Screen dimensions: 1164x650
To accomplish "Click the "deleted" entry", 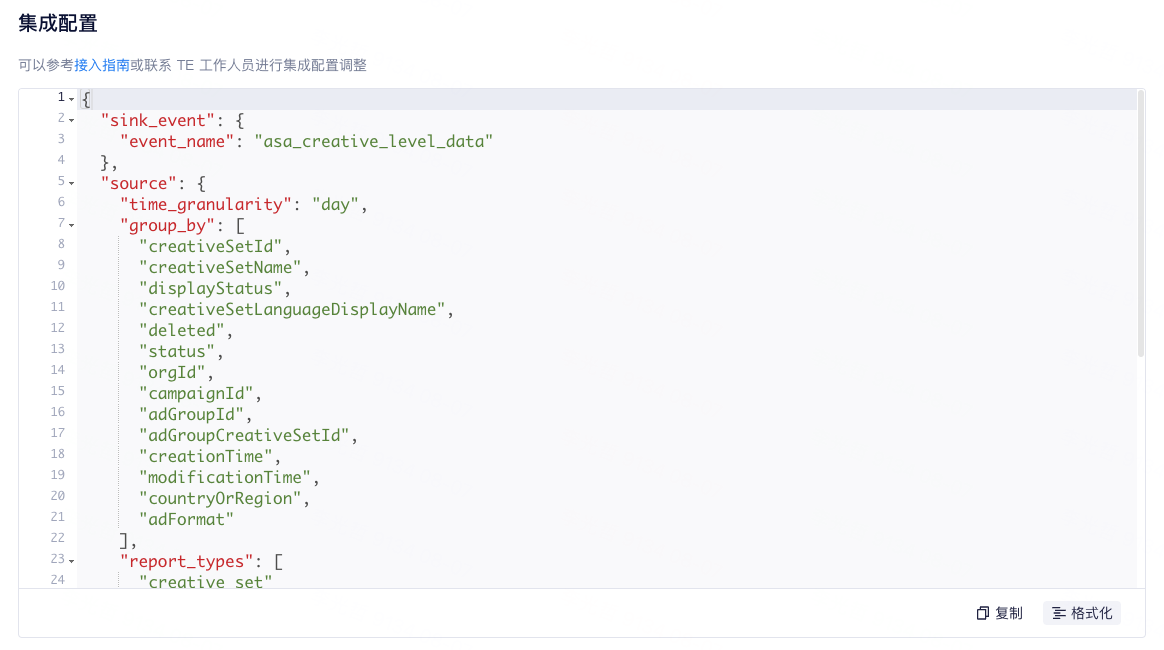I will pyautogui.click(x=182, y=330).
